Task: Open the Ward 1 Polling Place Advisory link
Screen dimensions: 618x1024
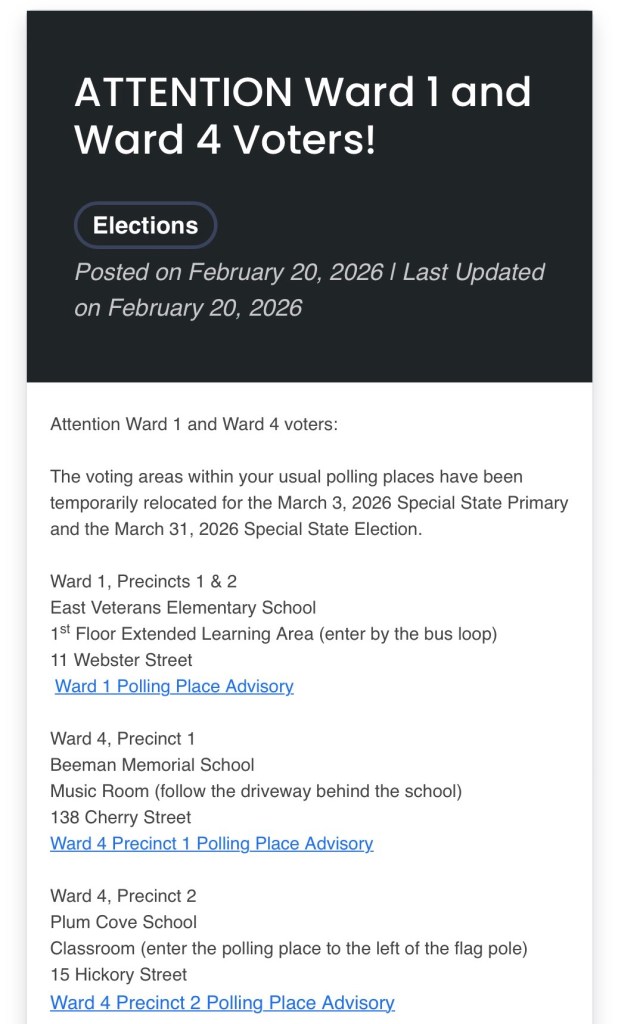Action: 174,686
